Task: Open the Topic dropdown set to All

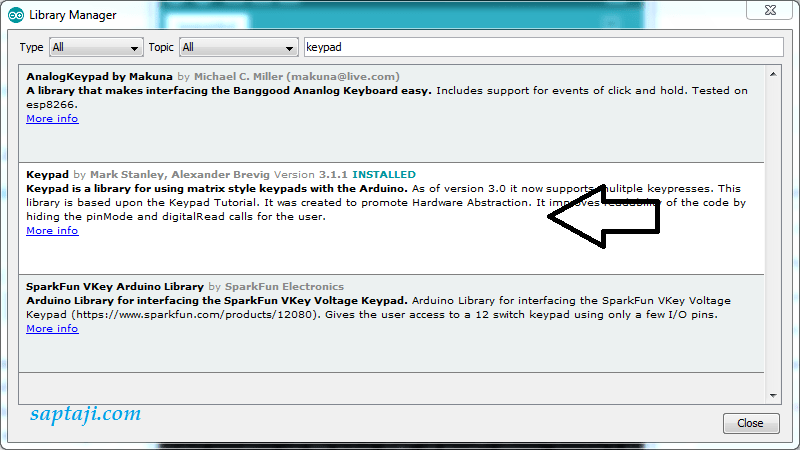Action: coord(239,47)
